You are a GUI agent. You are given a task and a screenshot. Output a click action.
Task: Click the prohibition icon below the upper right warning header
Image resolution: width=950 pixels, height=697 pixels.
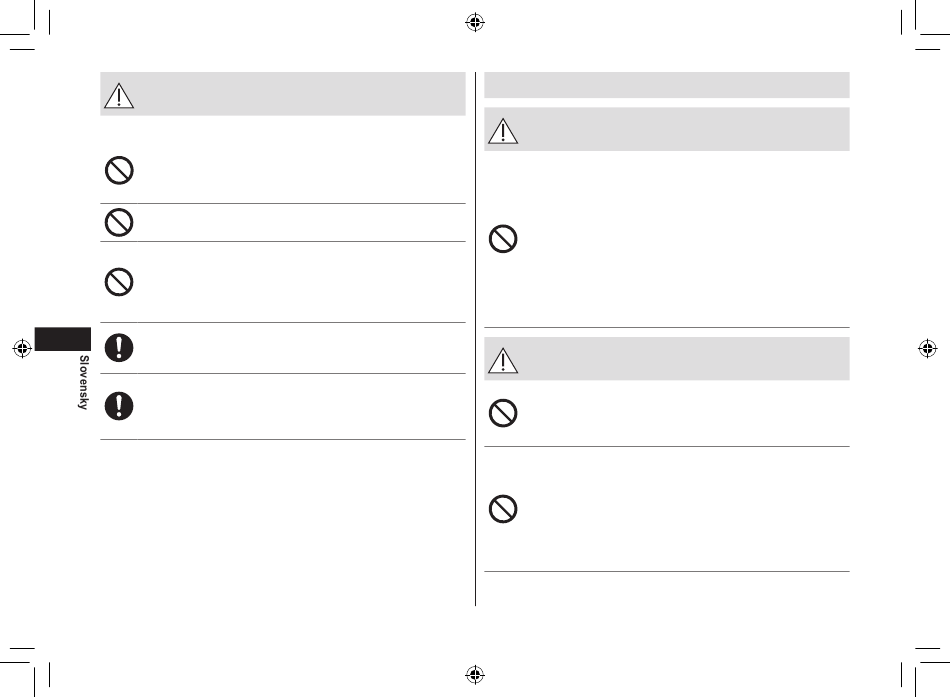click(503, 239)
